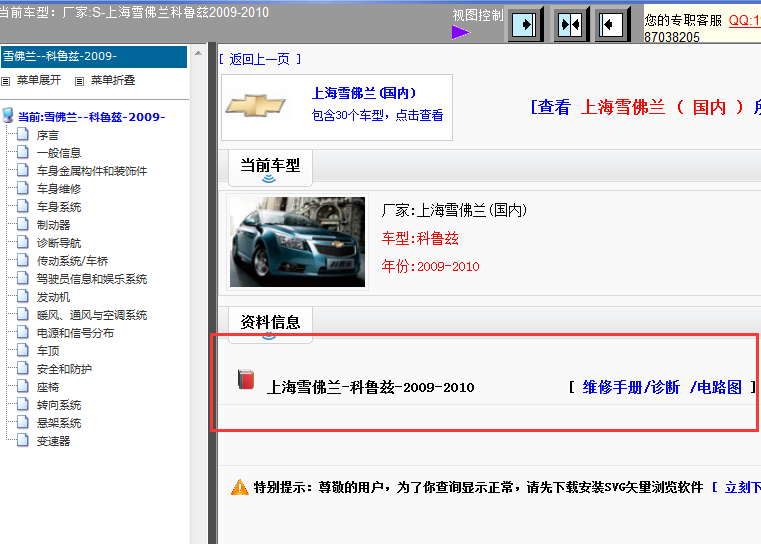Viewport: 761px width, 544px height.
Task: Select 车身维修 in the tree
Action: [x=59, y=189]
